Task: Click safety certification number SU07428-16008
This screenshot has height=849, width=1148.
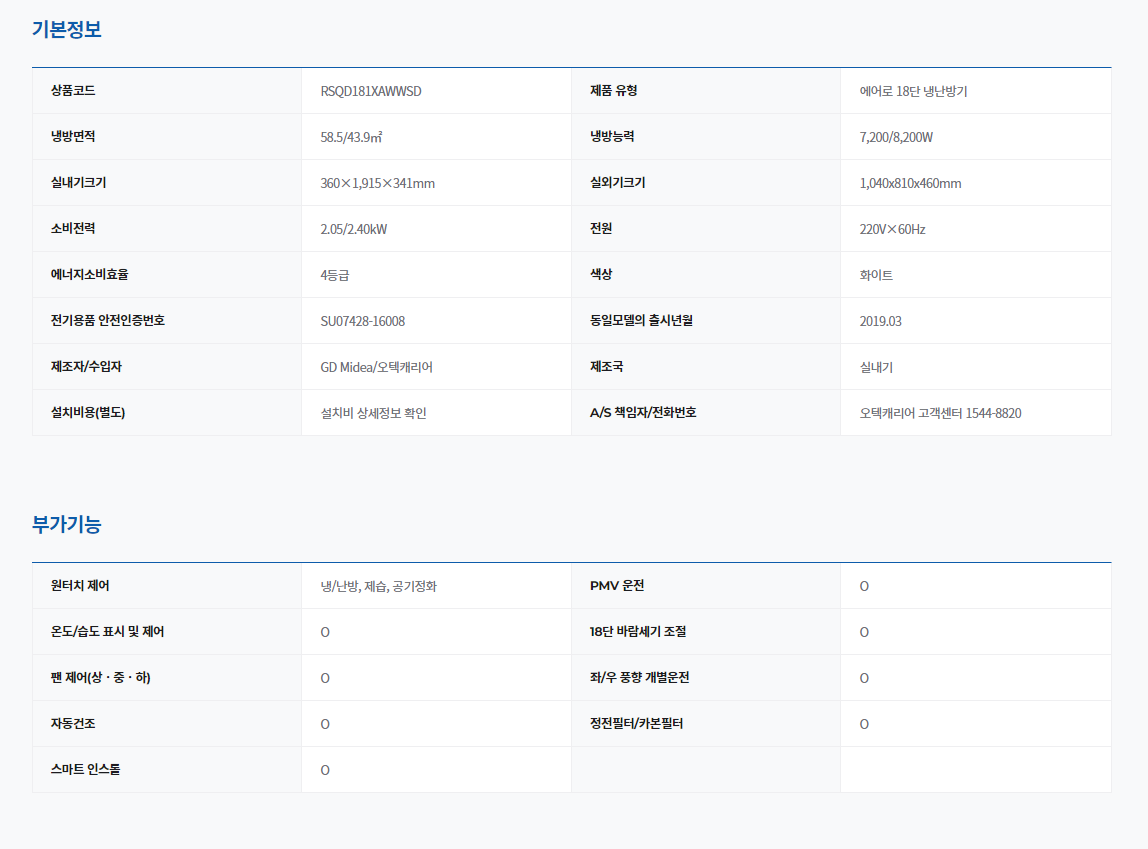Action: pyautogui.click(x=362, y=321)
